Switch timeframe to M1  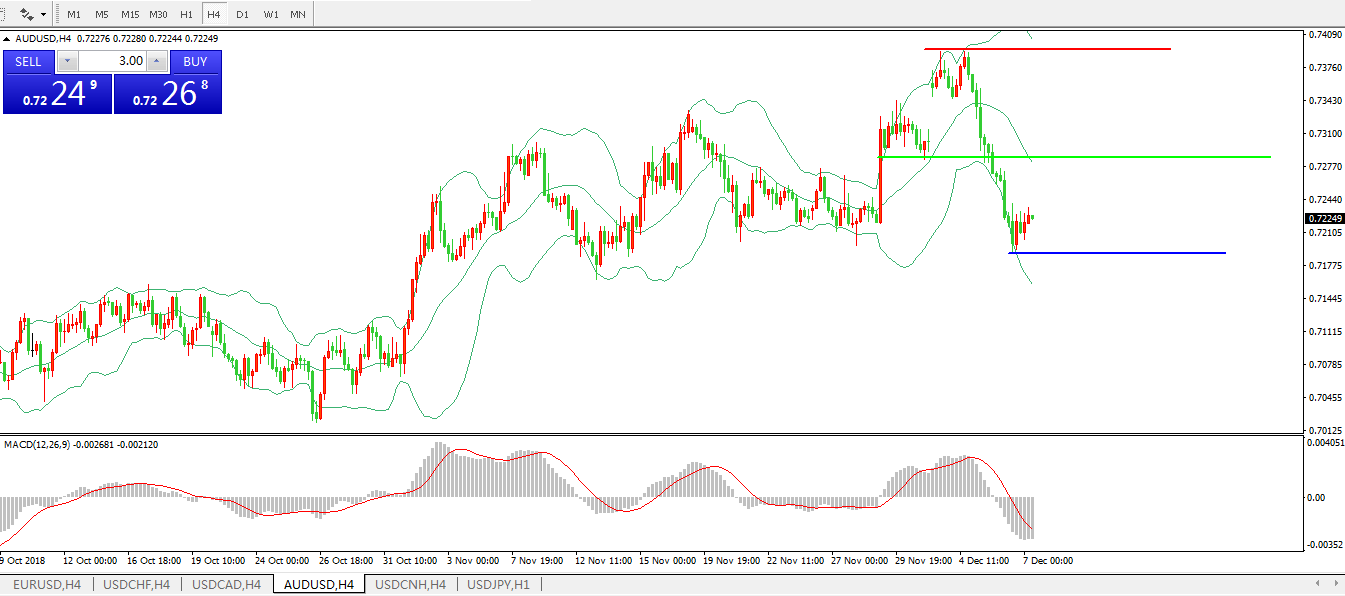(x=74, y=15)
